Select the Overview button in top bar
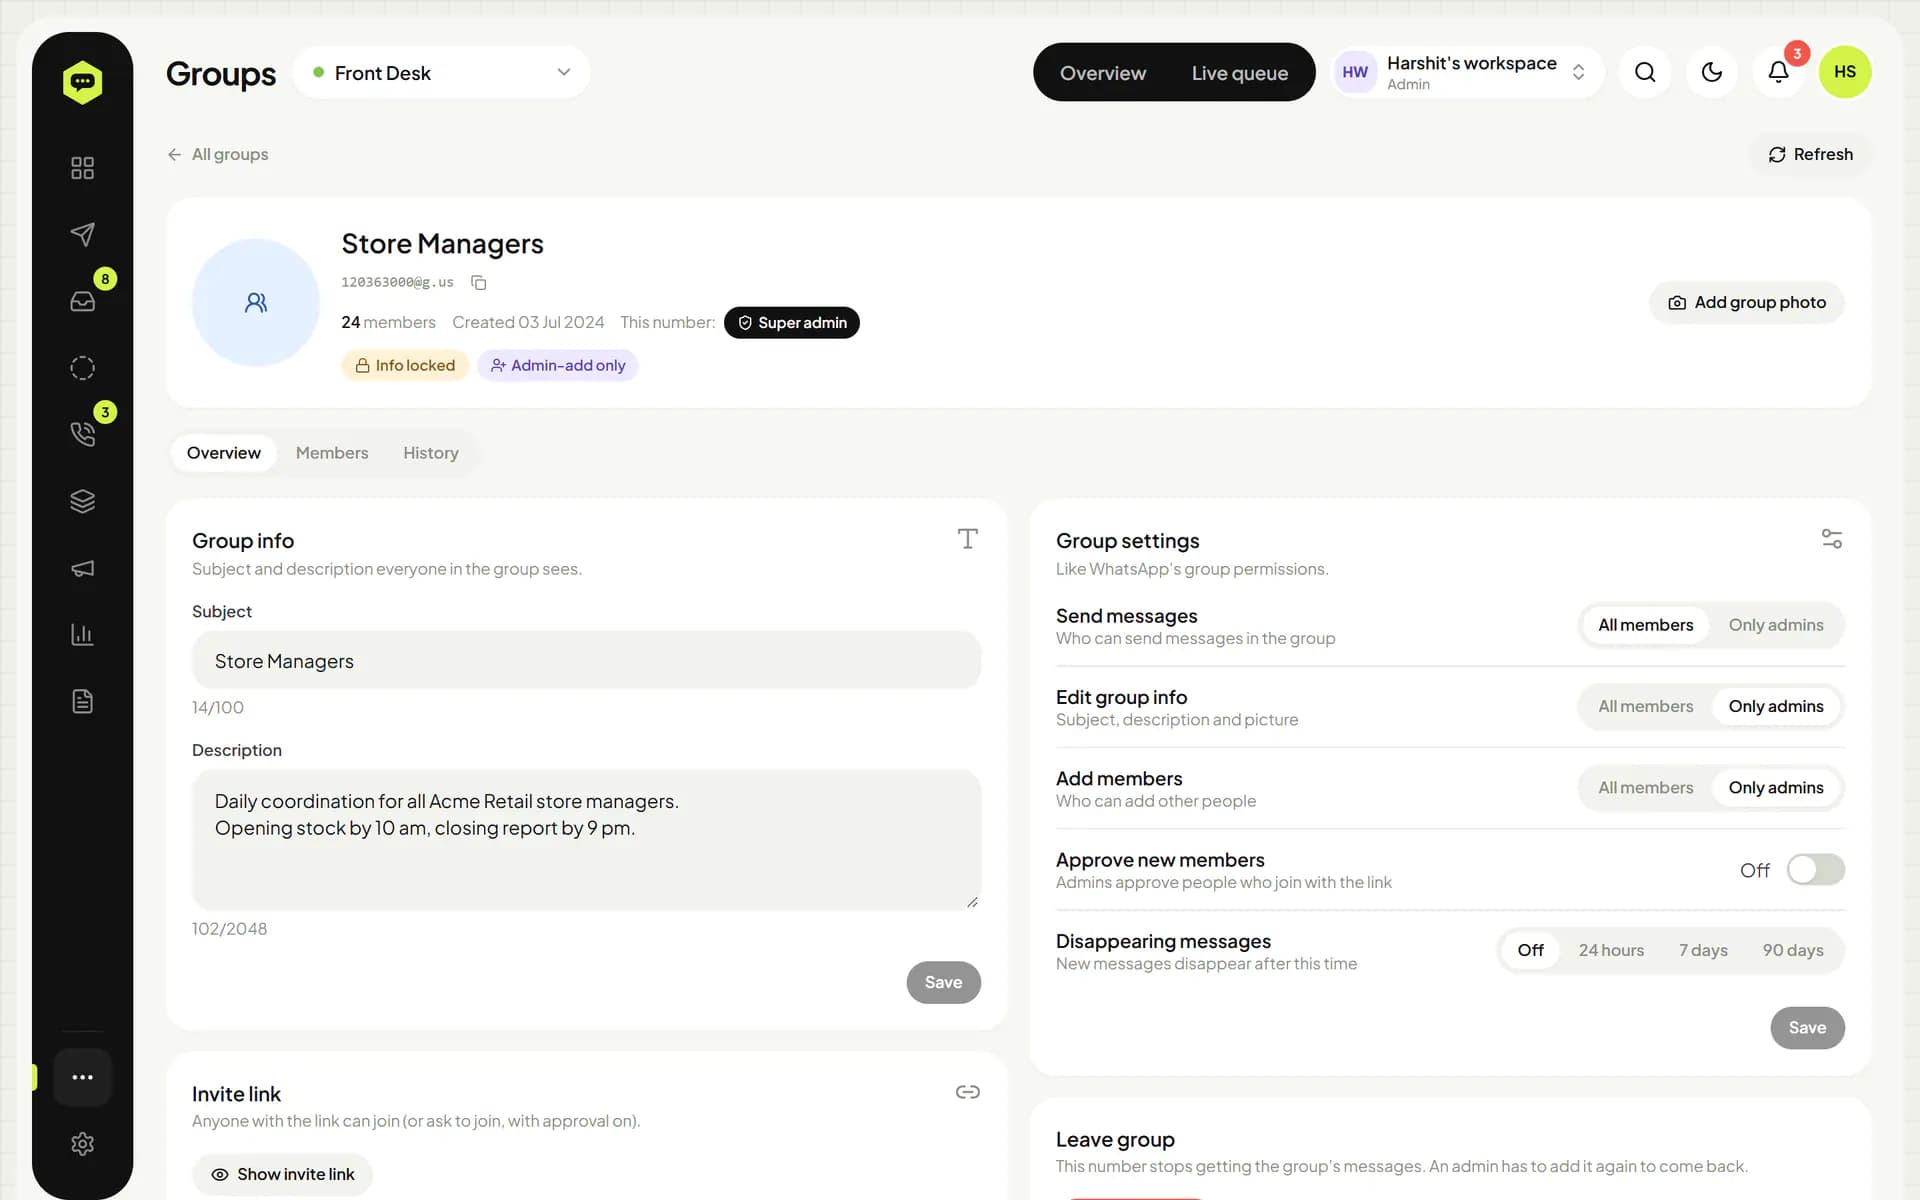This screenshot has height=1200, width=1920. 1103,73
